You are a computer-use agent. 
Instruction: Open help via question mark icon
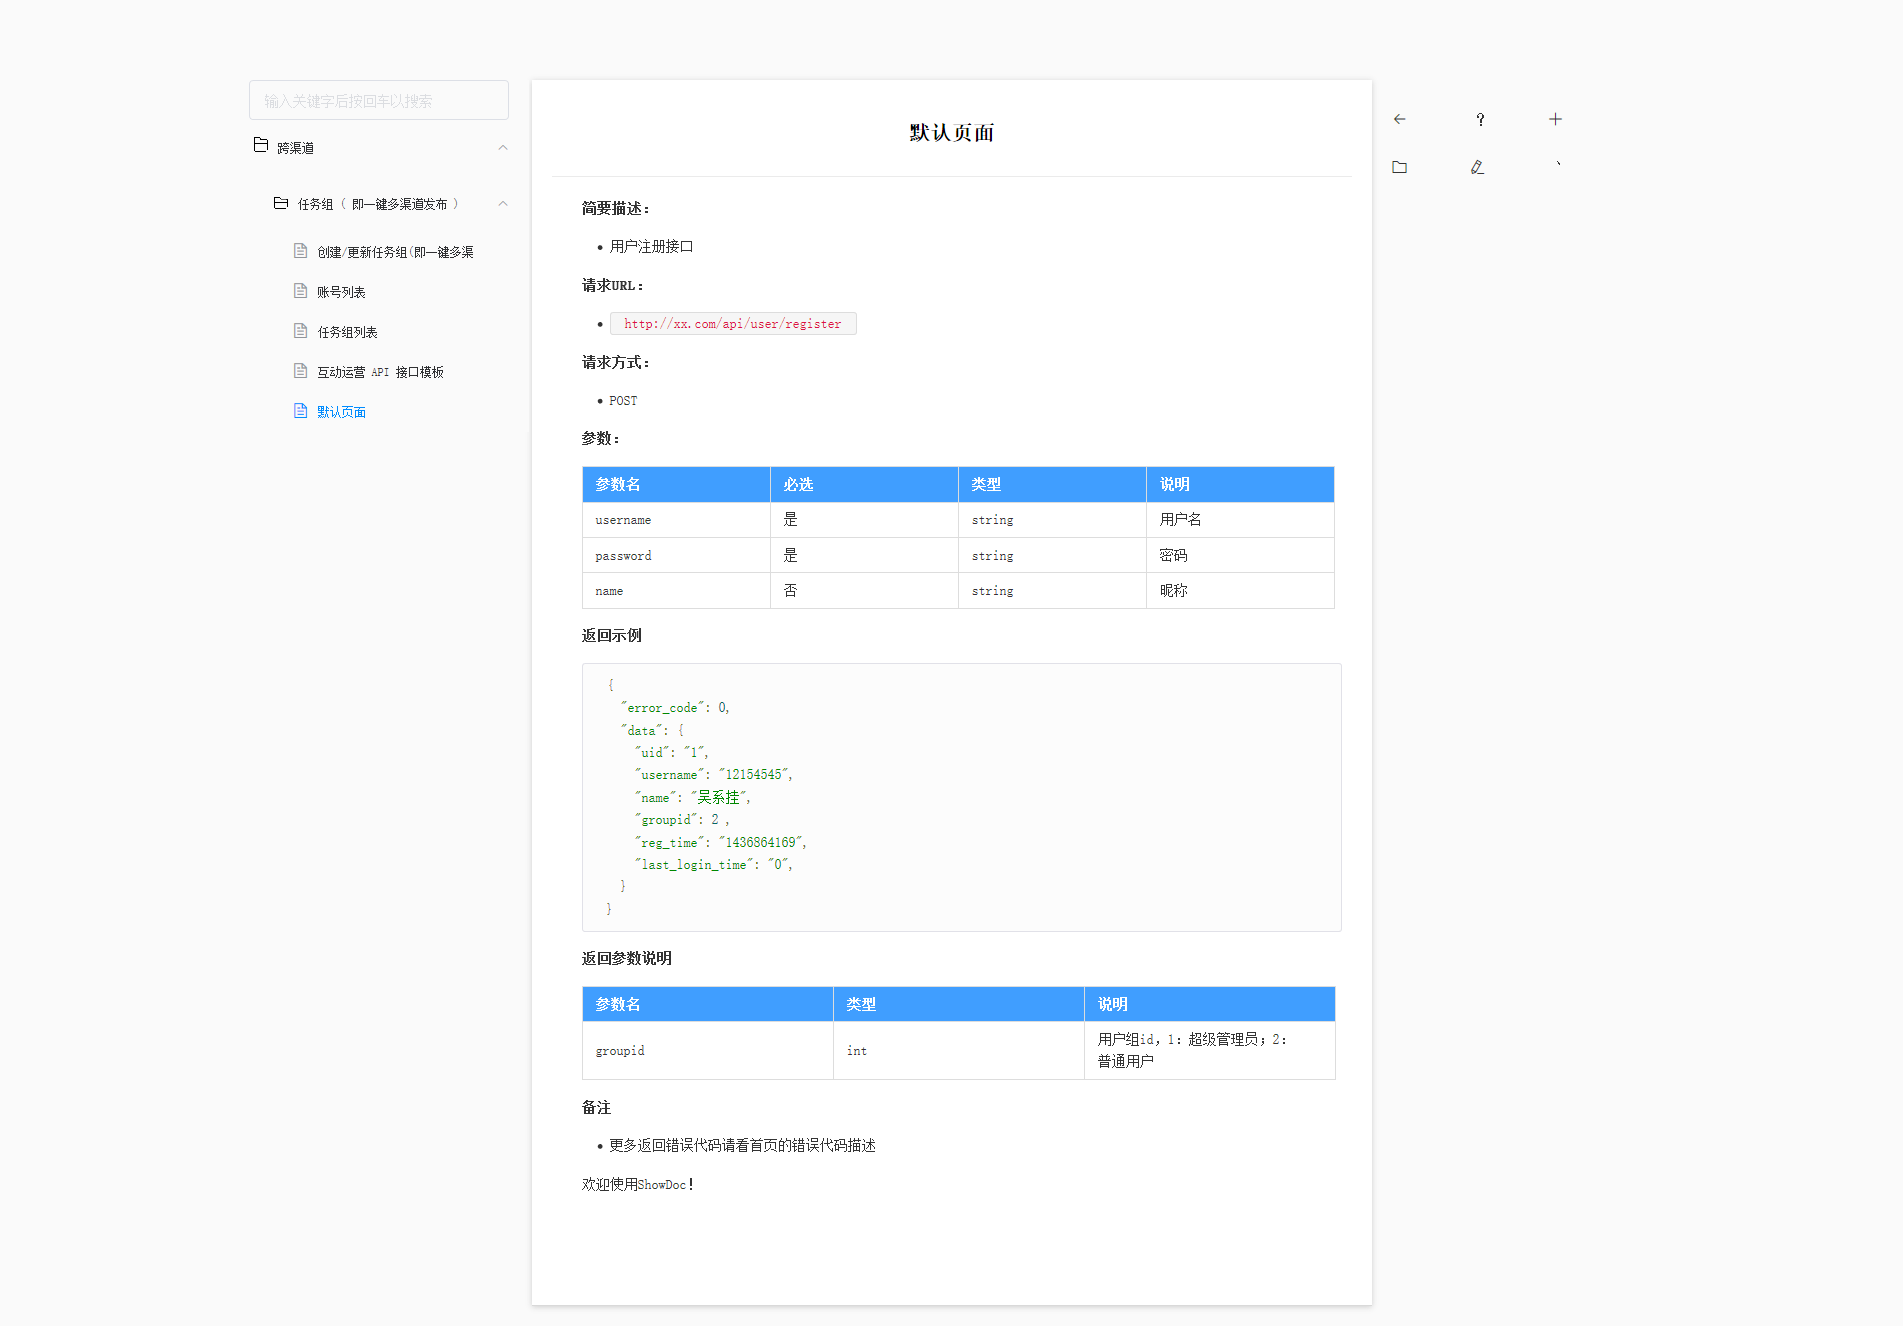click(x=1480, y=119)
